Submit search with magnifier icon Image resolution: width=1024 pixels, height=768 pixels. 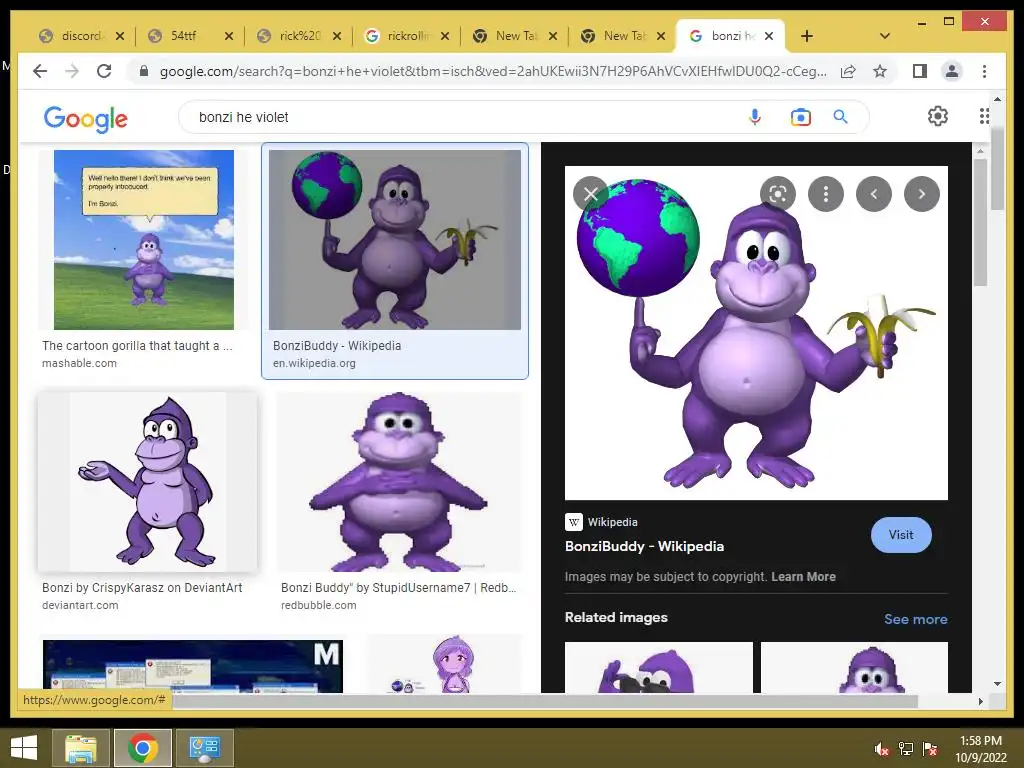(x=840, y=117)
